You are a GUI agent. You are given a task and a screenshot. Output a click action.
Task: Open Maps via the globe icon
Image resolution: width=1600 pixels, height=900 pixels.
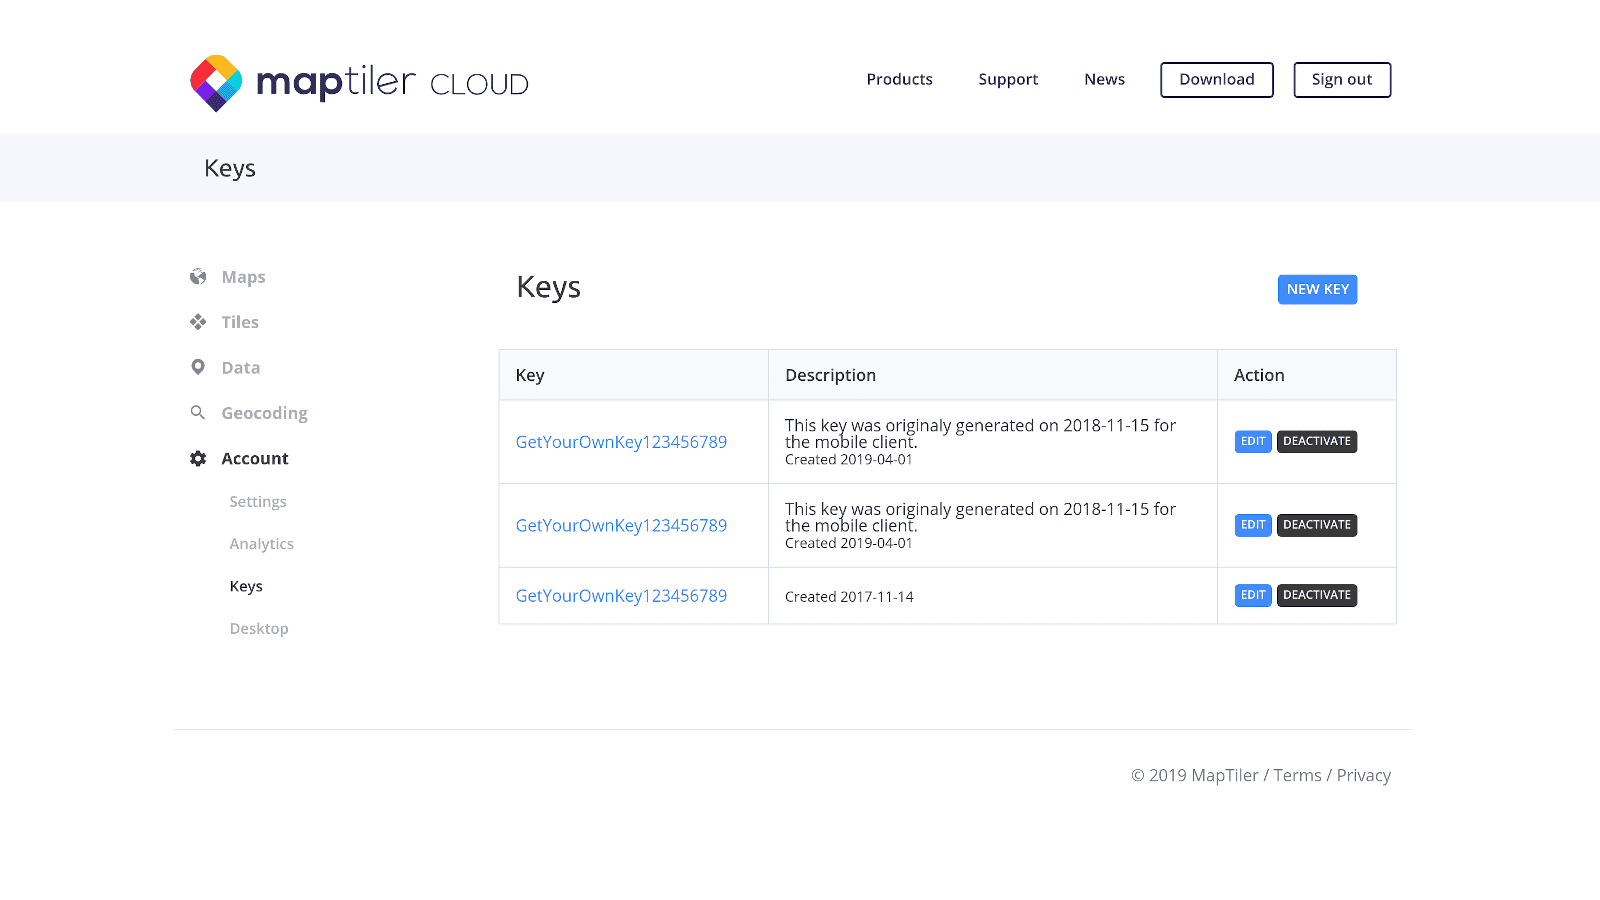(198, 276)
